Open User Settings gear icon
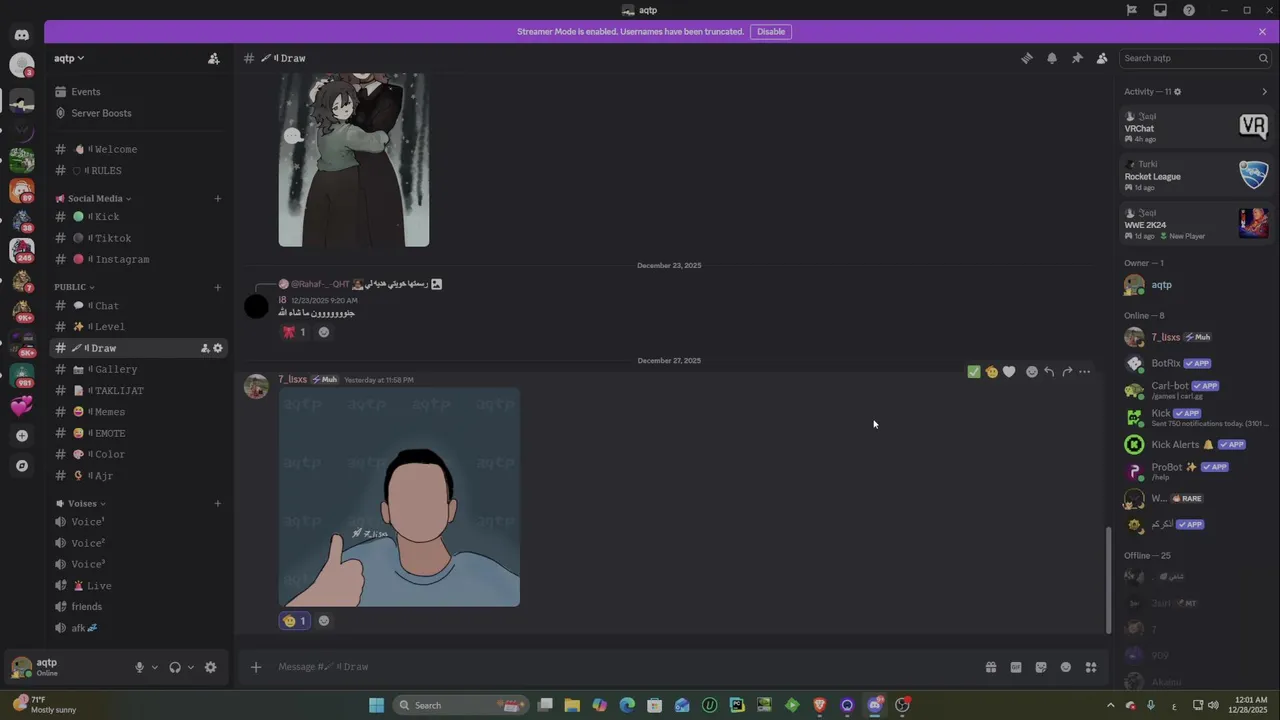Screen dimensions: 1280x720 (210, 667)
